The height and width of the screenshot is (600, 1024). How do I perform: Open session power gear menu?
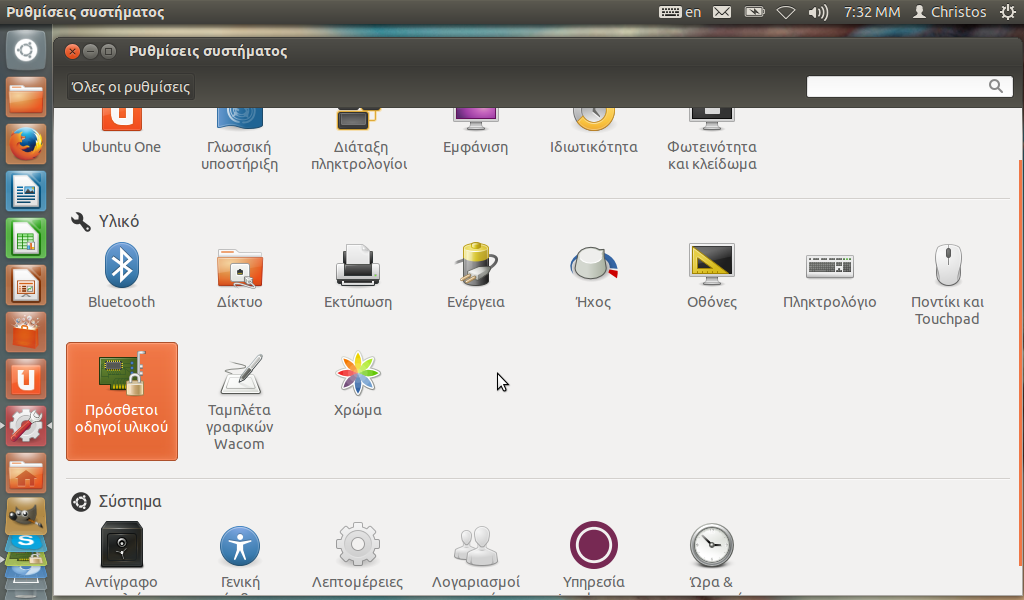pos(1008,12)
